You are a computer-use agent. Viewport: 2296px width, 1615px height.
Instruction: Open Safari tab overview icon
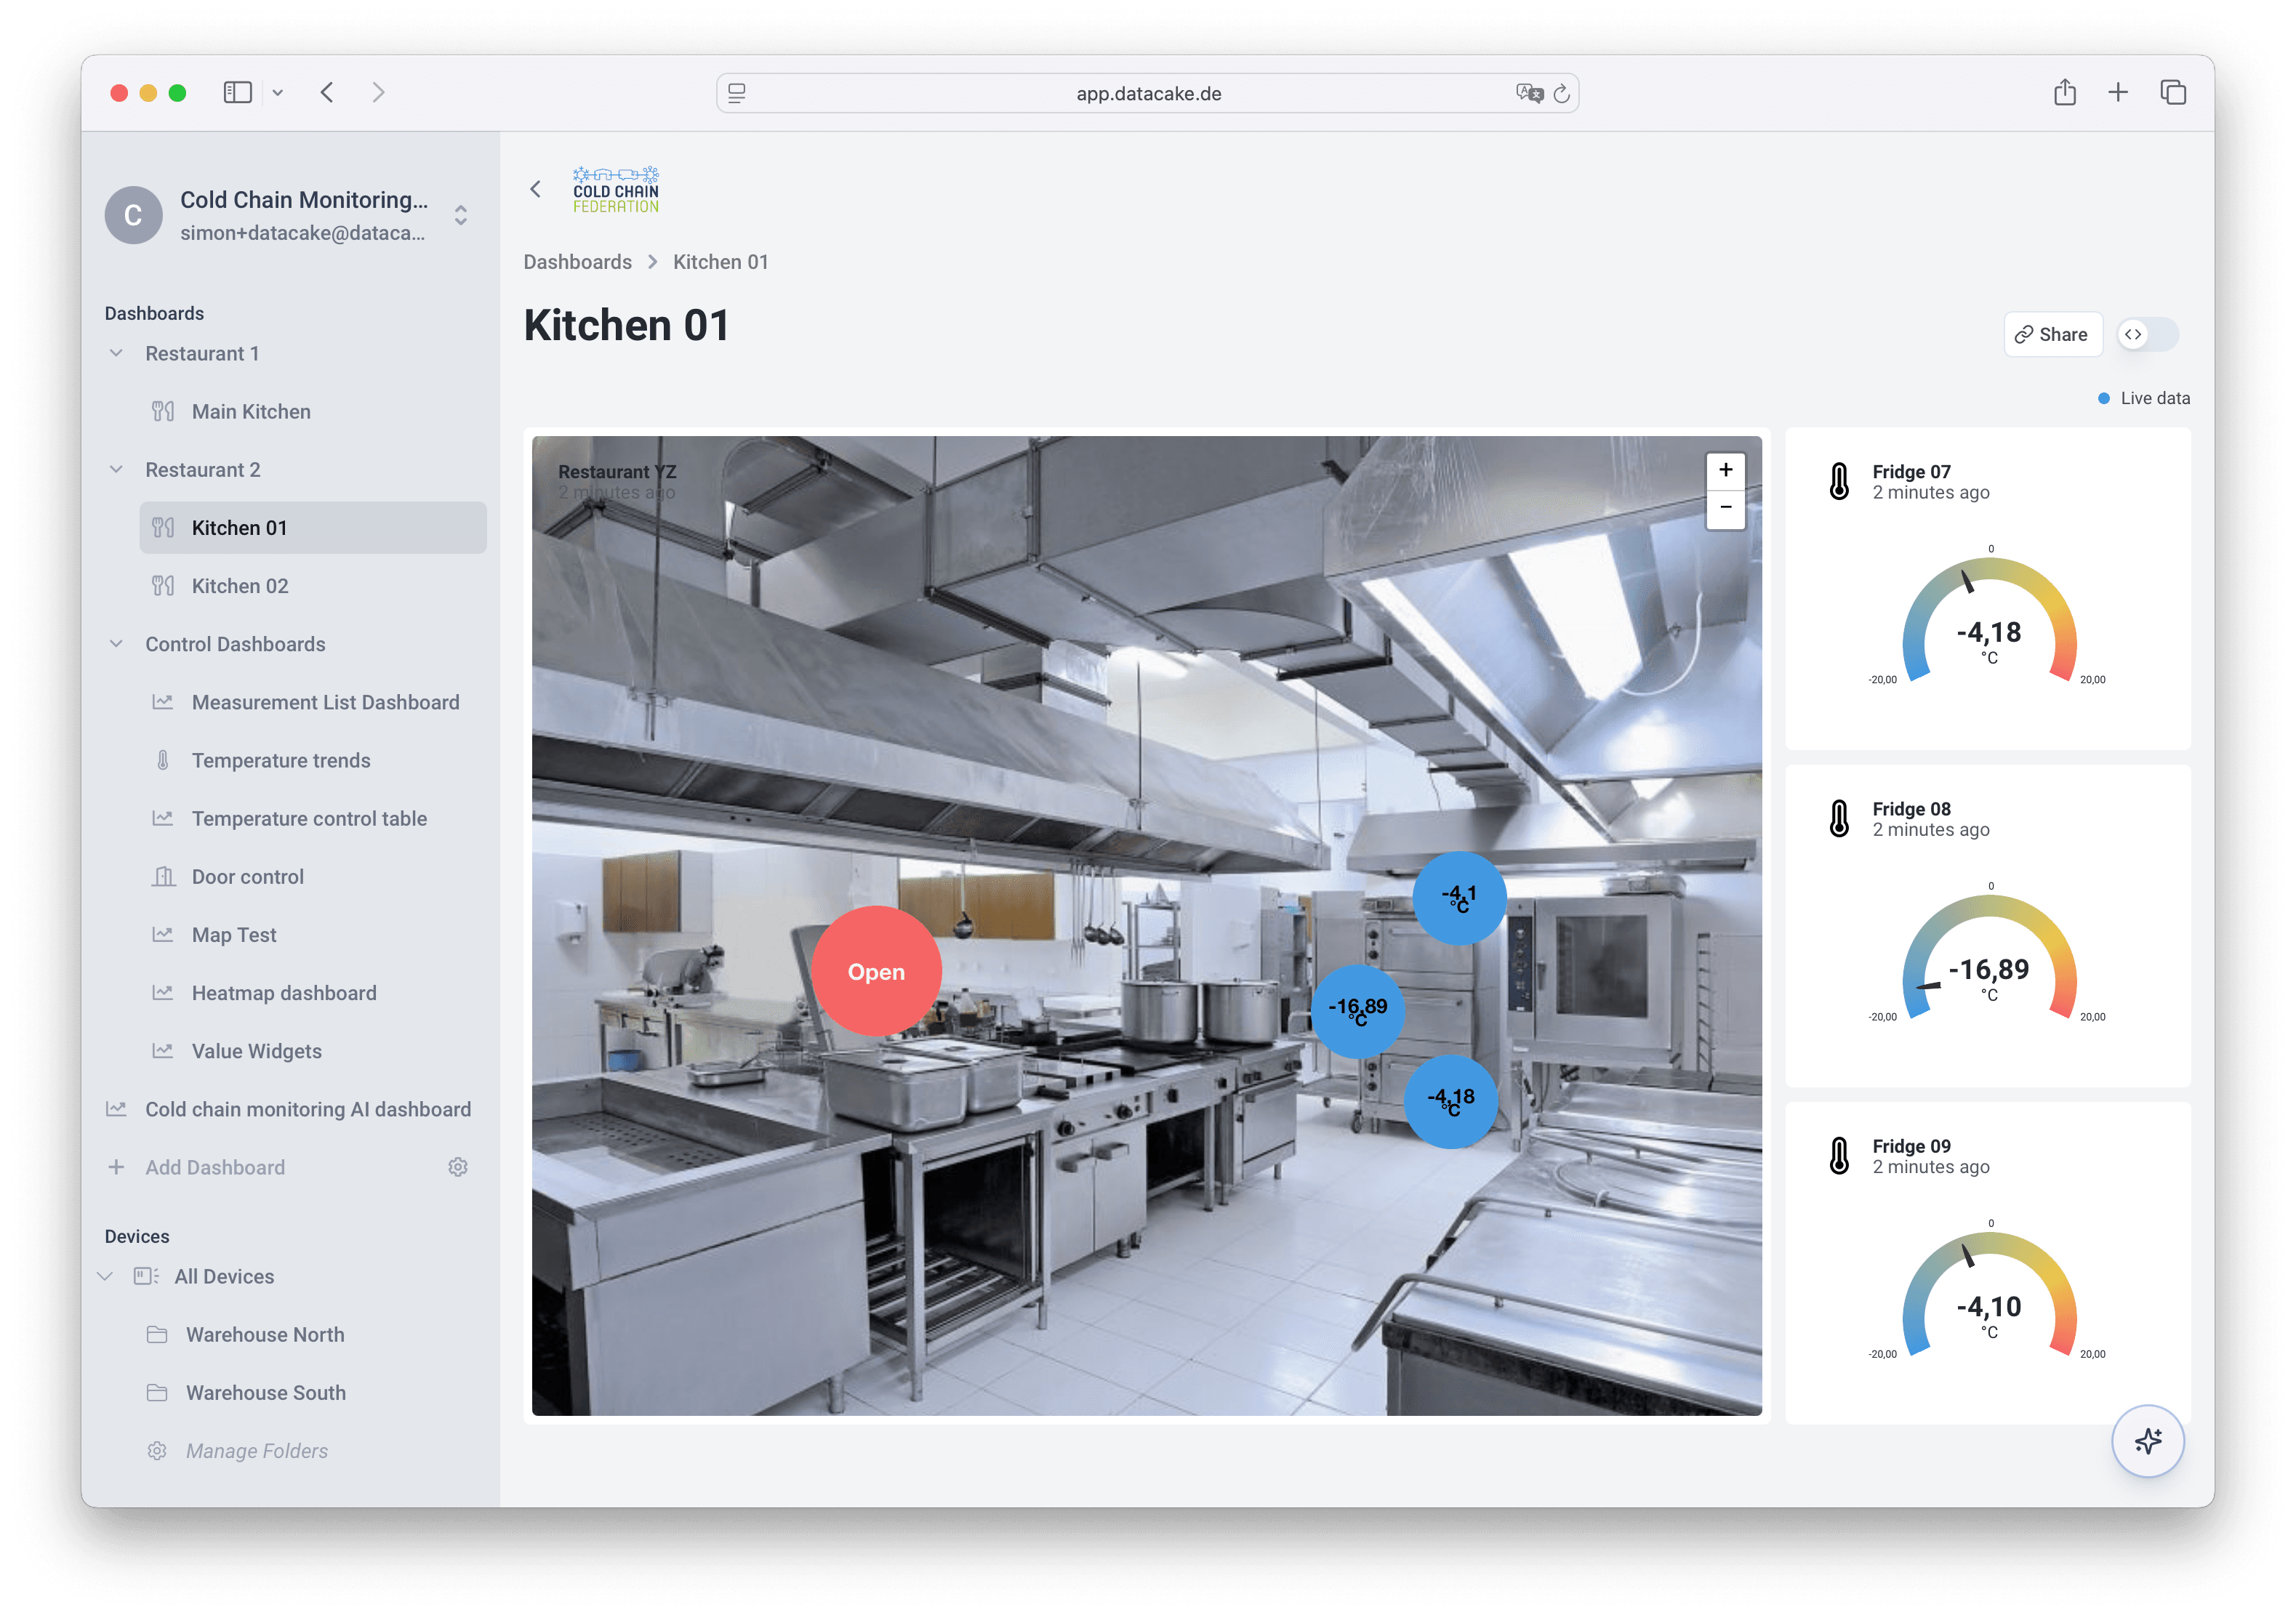coord(2172,93)
